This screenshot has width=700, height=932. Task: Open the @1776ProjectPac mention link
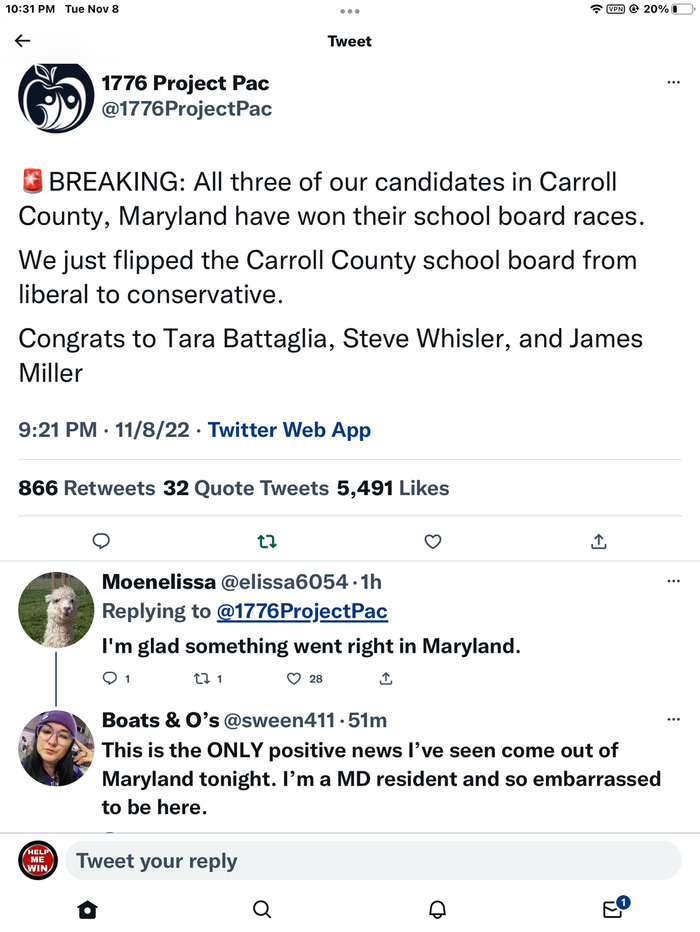tap(302, 611)
